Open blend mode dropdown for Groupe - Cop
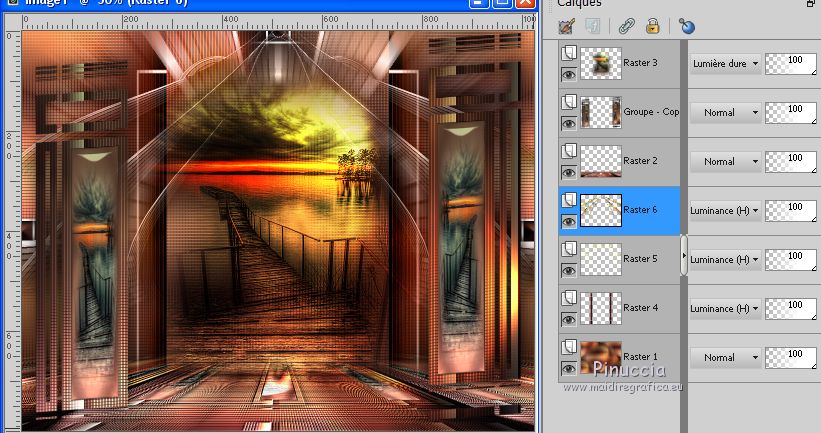The image size is (821, 433). click(725, 113)
